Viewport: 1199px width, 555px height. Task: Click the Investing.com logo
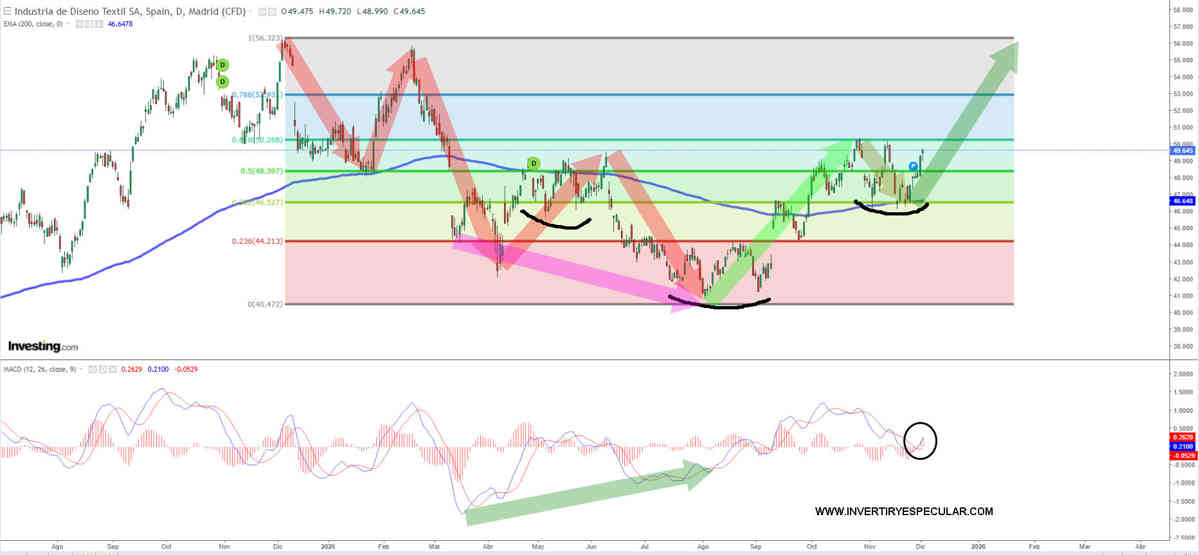[43, 346]
